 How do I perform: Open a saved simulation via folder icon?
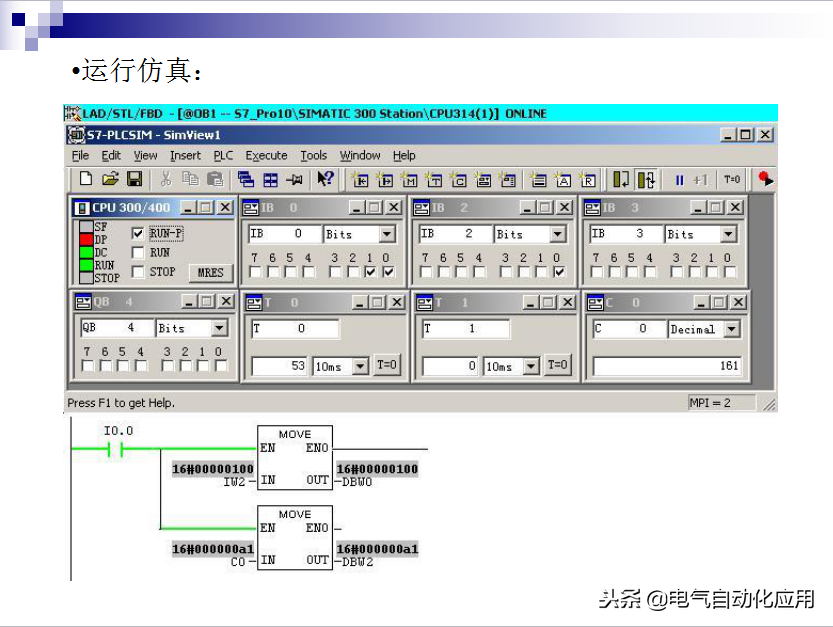110,179
